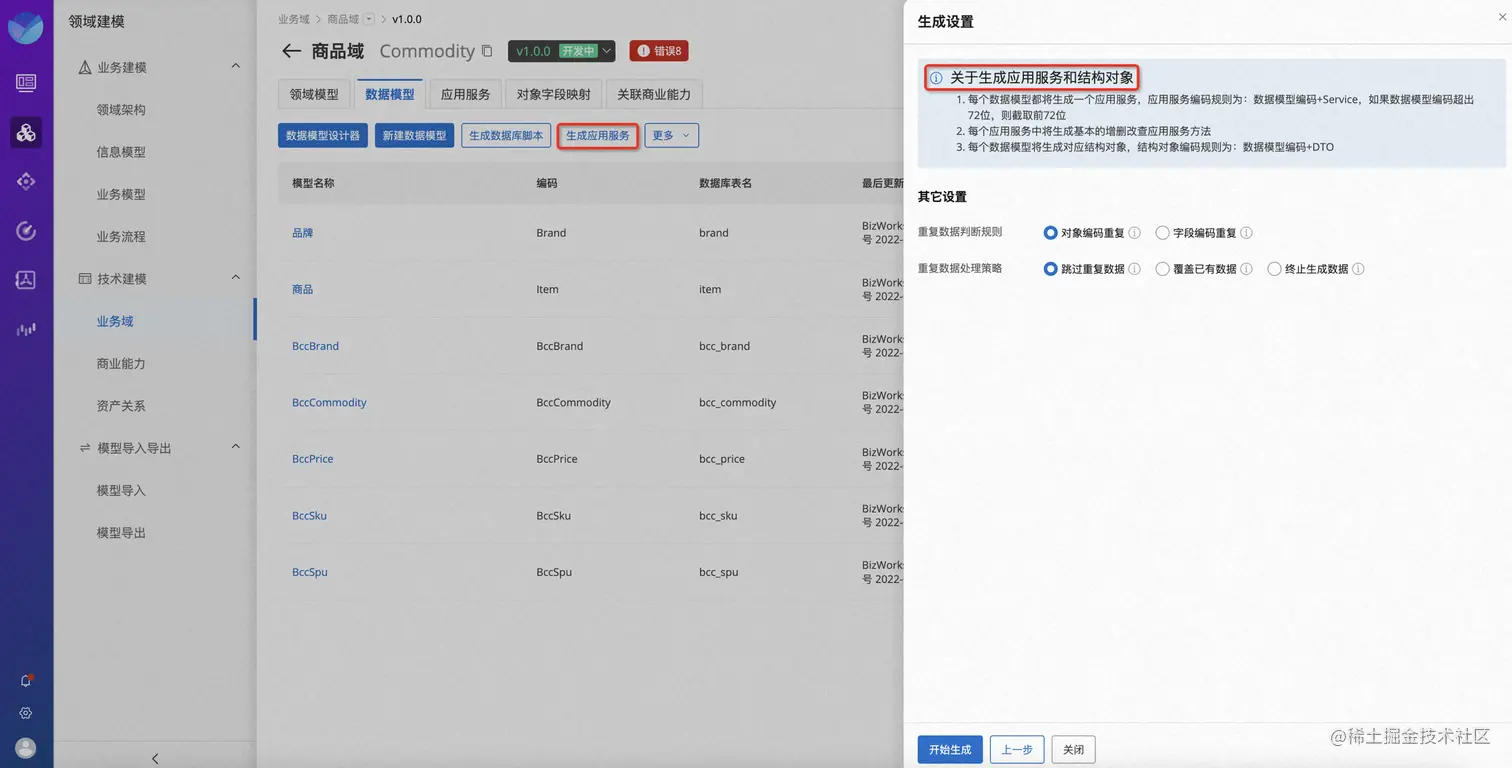
Task: Select the 字段编码重复 radio button
Action: pos(1162,233)
